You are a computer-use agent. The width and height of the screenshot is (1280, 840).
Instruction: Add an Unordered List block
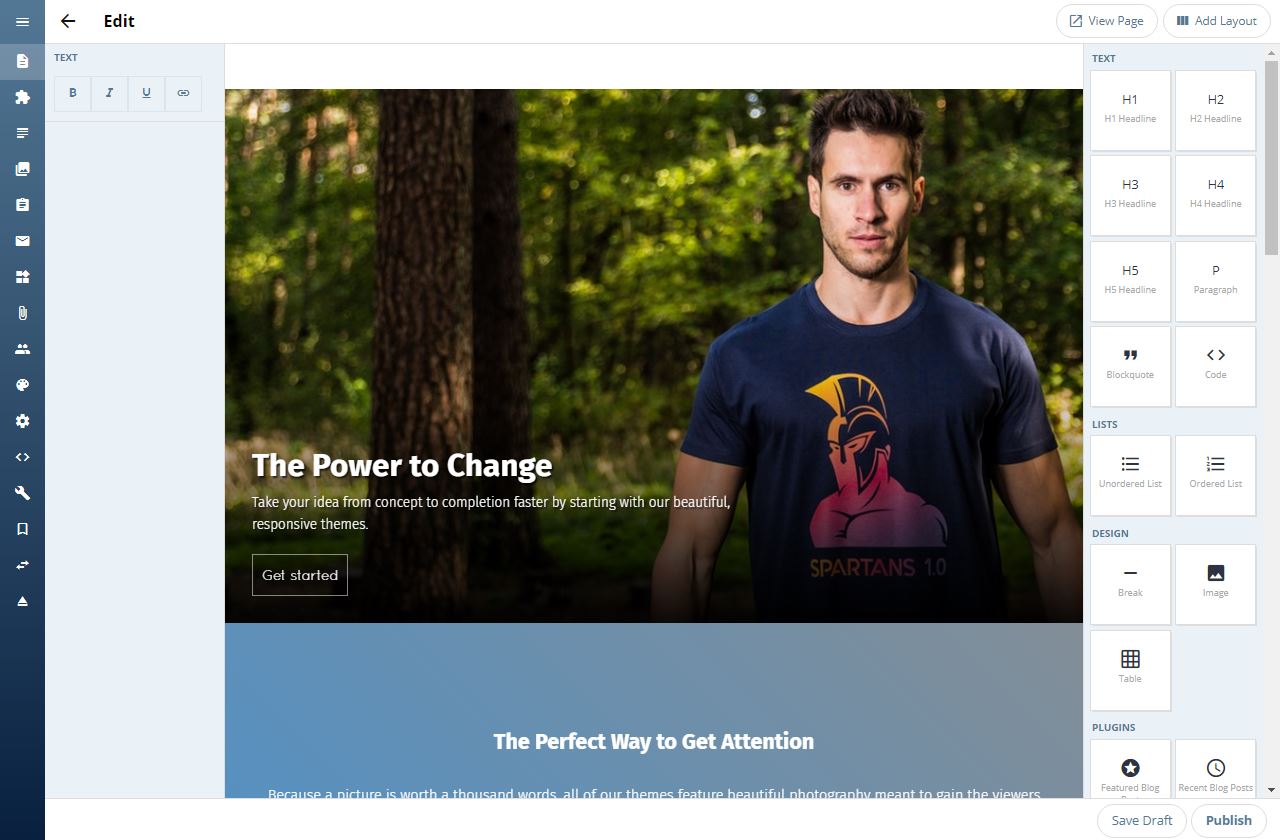[1130, 475]
